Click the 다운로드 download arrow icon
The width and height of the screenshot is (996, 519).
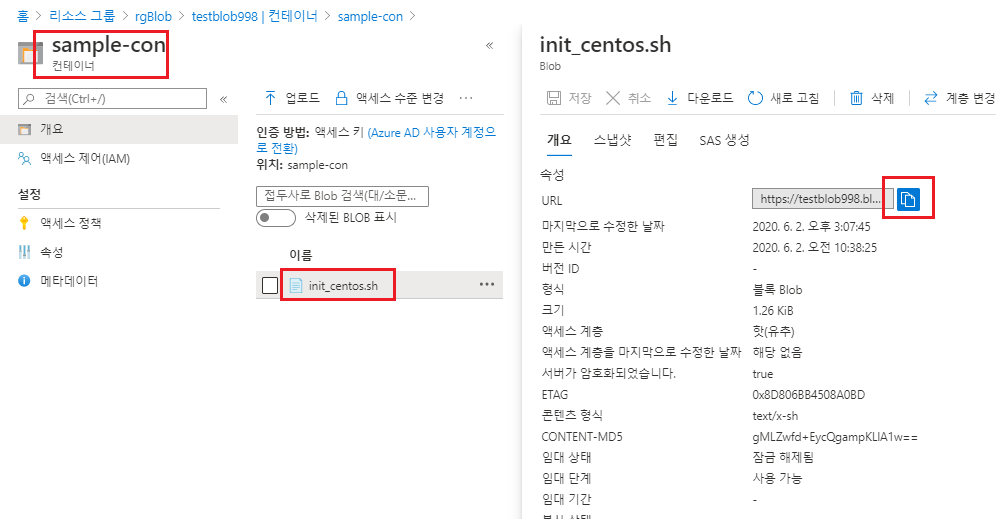(672, 98)
